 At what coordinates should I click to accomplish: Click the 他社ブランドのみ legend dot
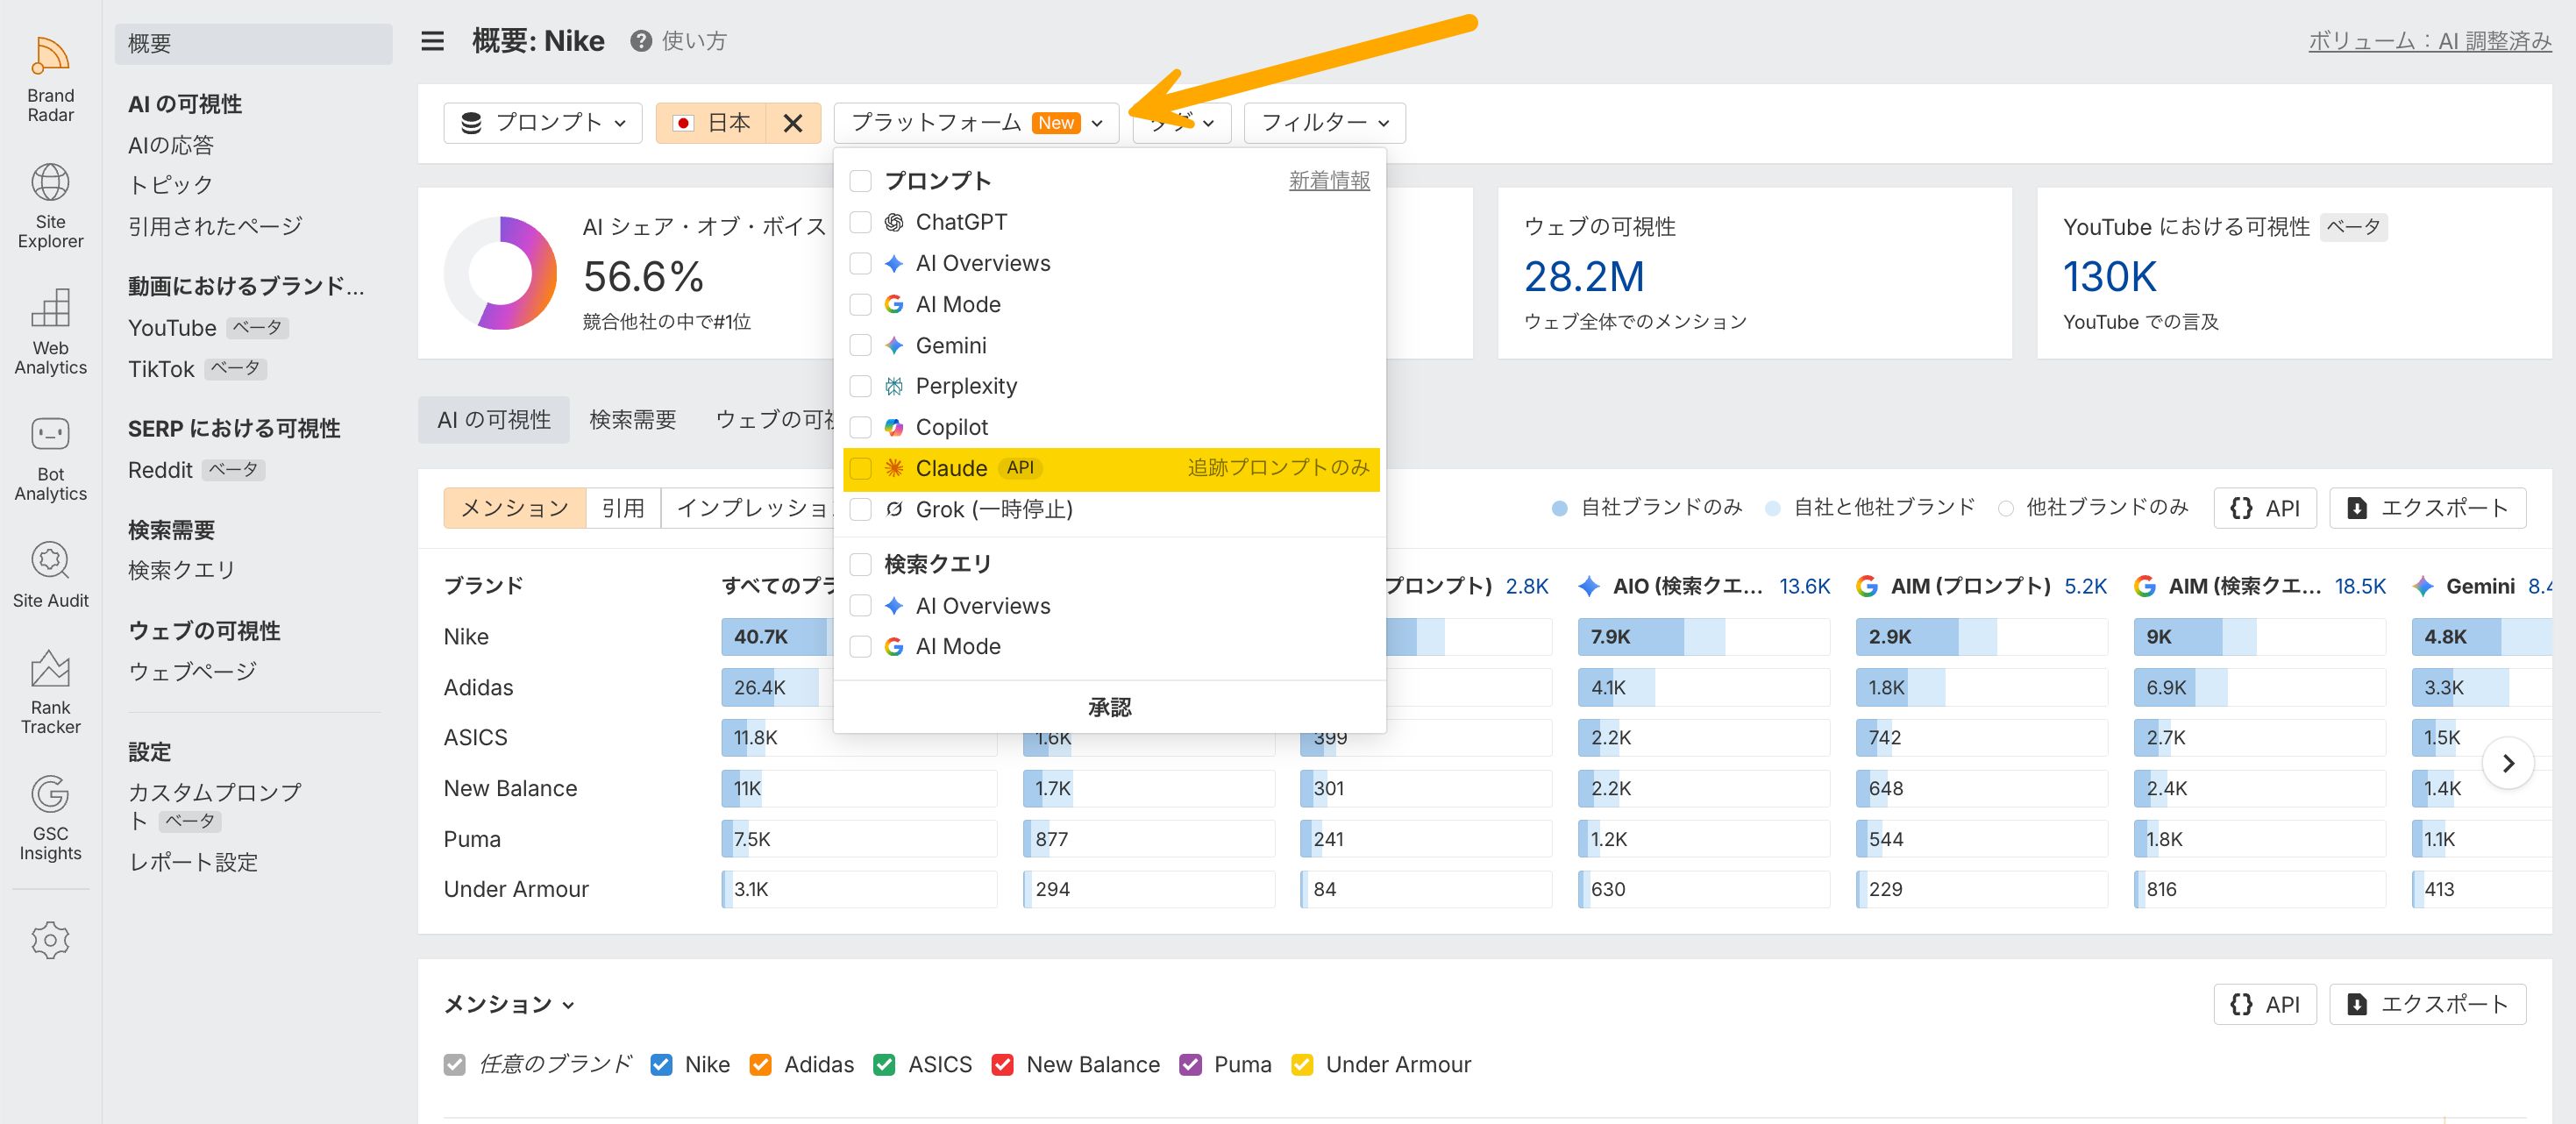coord(2005,508)
